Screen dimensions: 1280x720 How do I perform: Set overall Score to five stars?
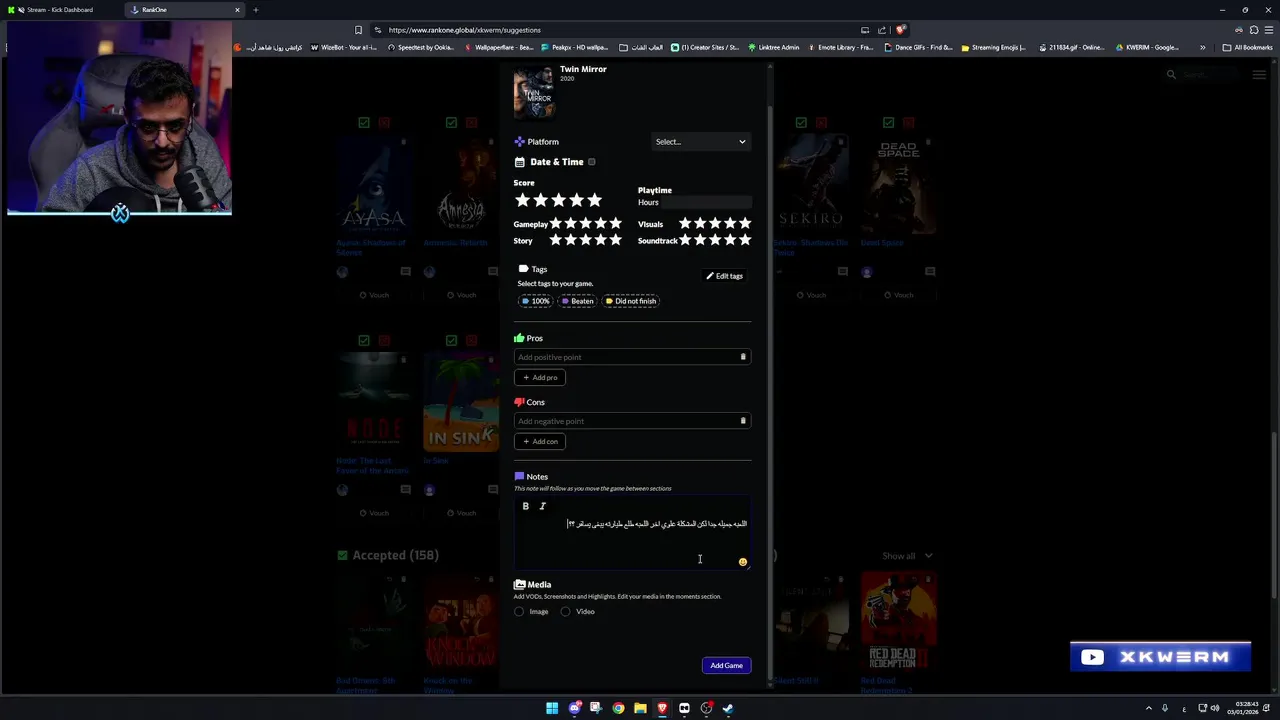tap(594, 200)
